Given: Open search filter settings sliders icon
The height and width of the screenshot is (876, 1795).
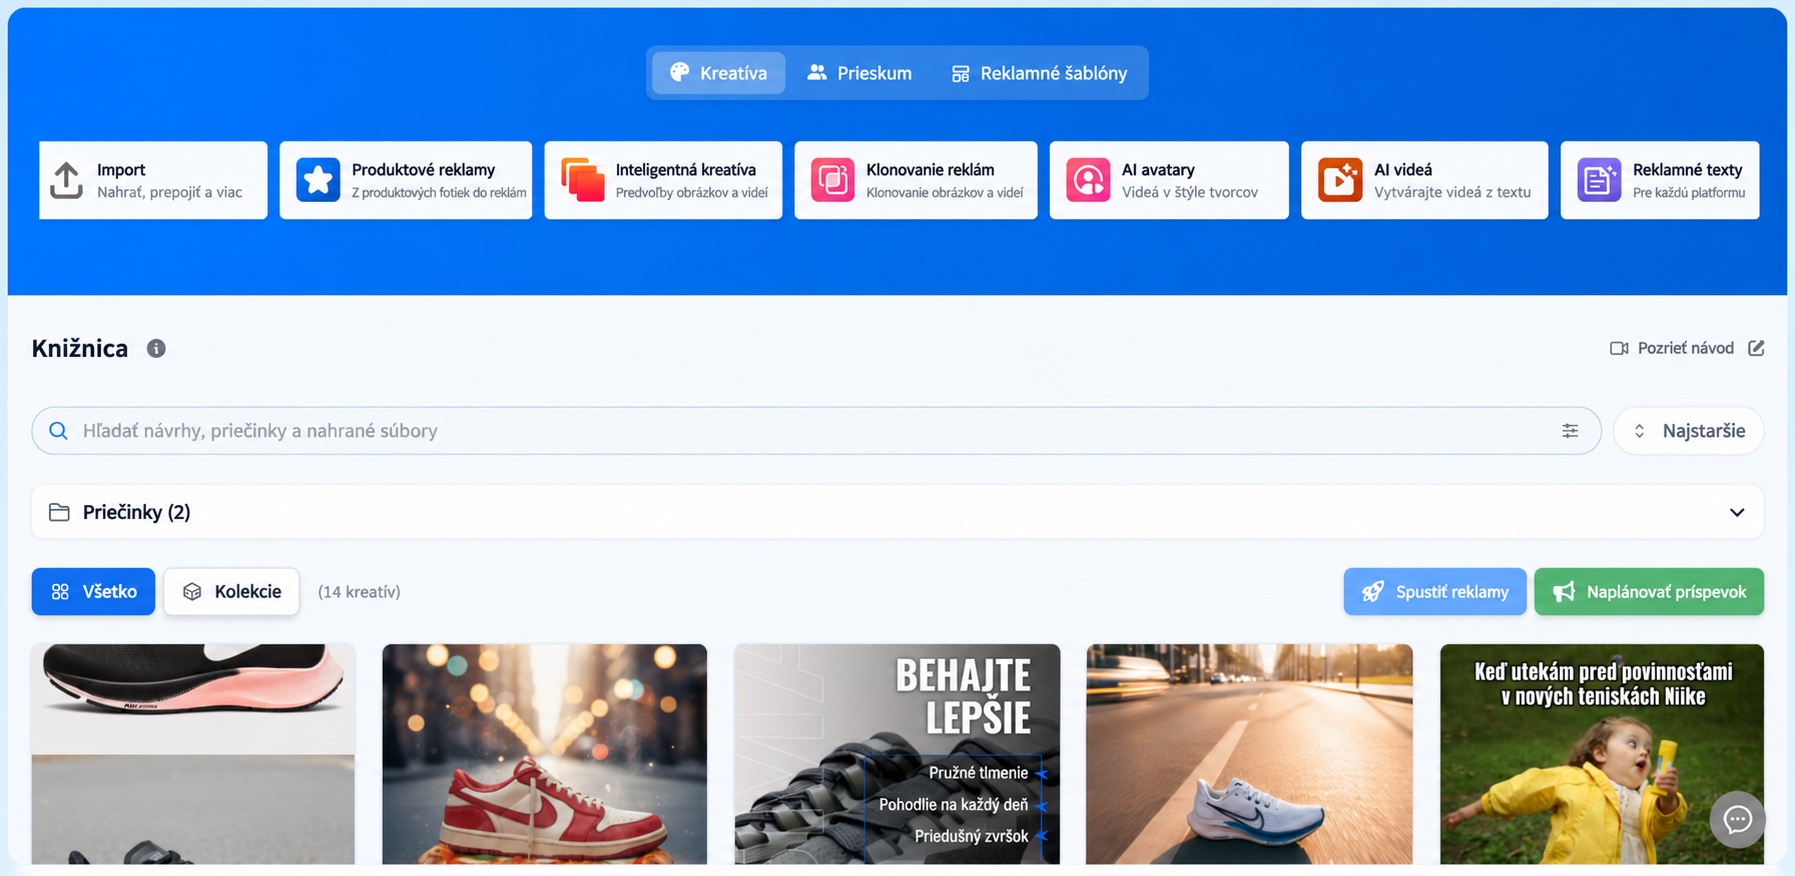Looking at the screenshot, I should click(x=1570, y=431).
